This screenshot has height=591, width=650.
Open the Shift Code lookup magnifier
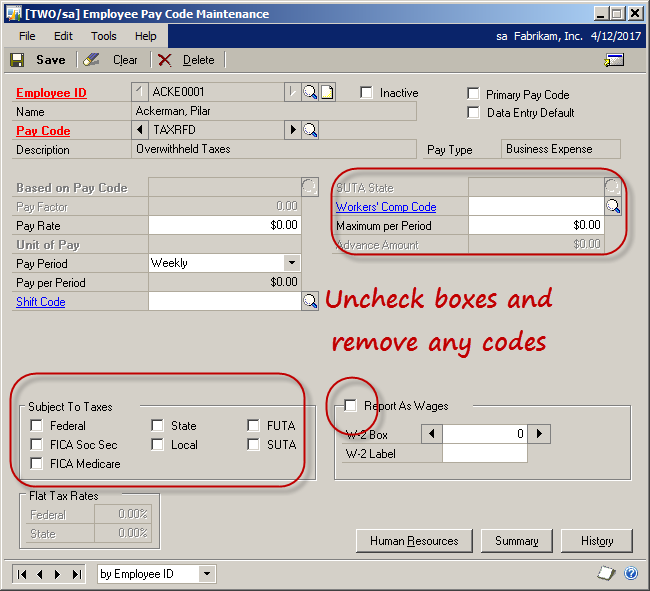pyautogui.click(x=310, y=301)
